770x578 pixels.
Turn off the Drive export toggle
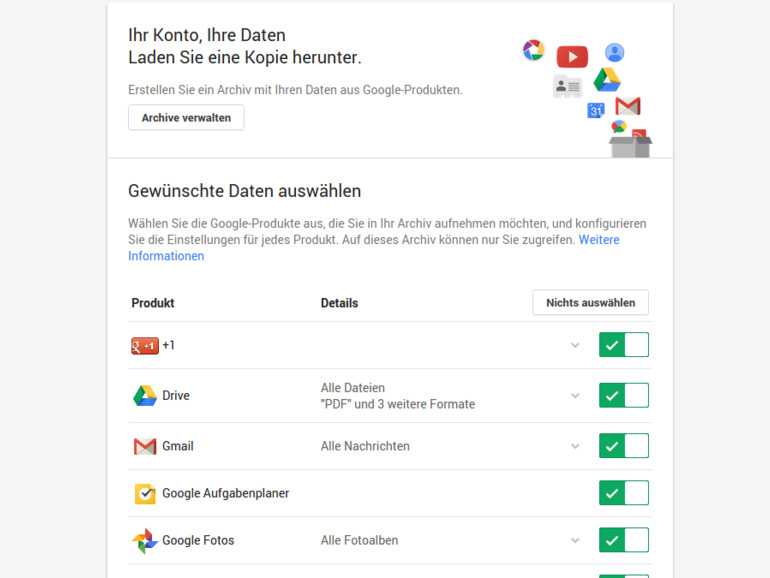(x=624, y=395)
